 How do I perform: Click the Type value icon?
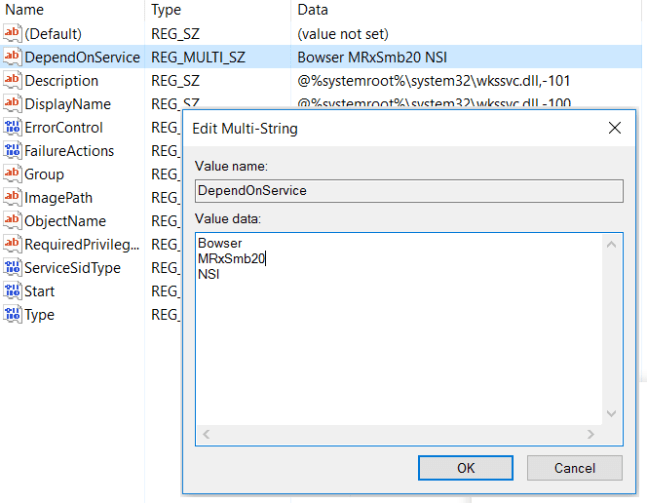[x=12, y=315]
